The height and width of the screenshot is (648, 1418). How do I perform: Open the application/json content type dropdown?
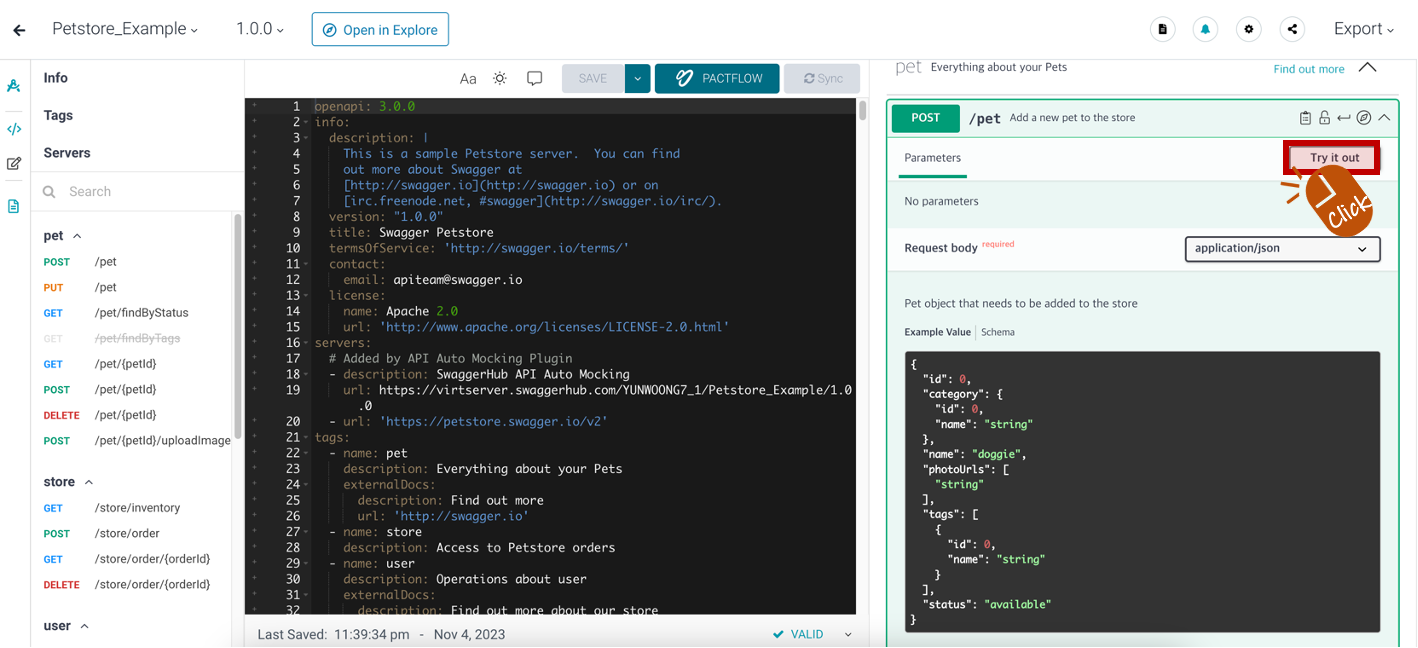[x=1282, y=248]
